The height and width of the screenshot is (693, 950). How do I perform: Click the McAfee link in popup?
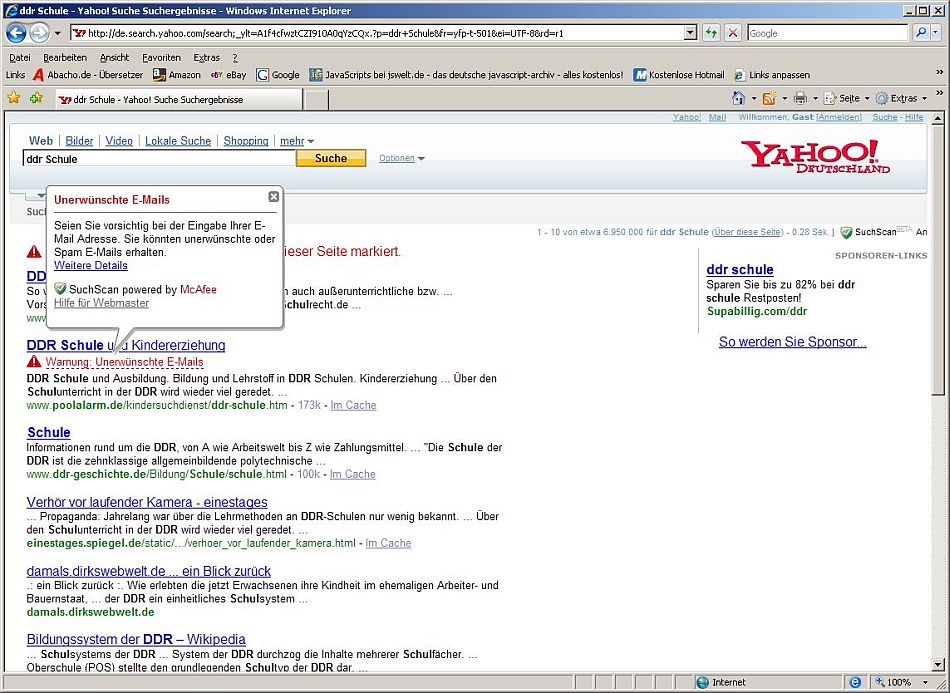point(198,290)
